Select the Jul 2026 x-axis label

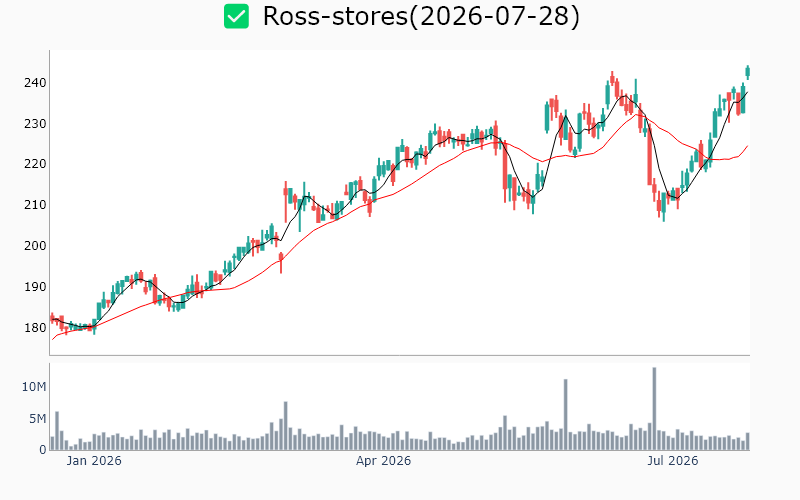[x=672, y=461]
